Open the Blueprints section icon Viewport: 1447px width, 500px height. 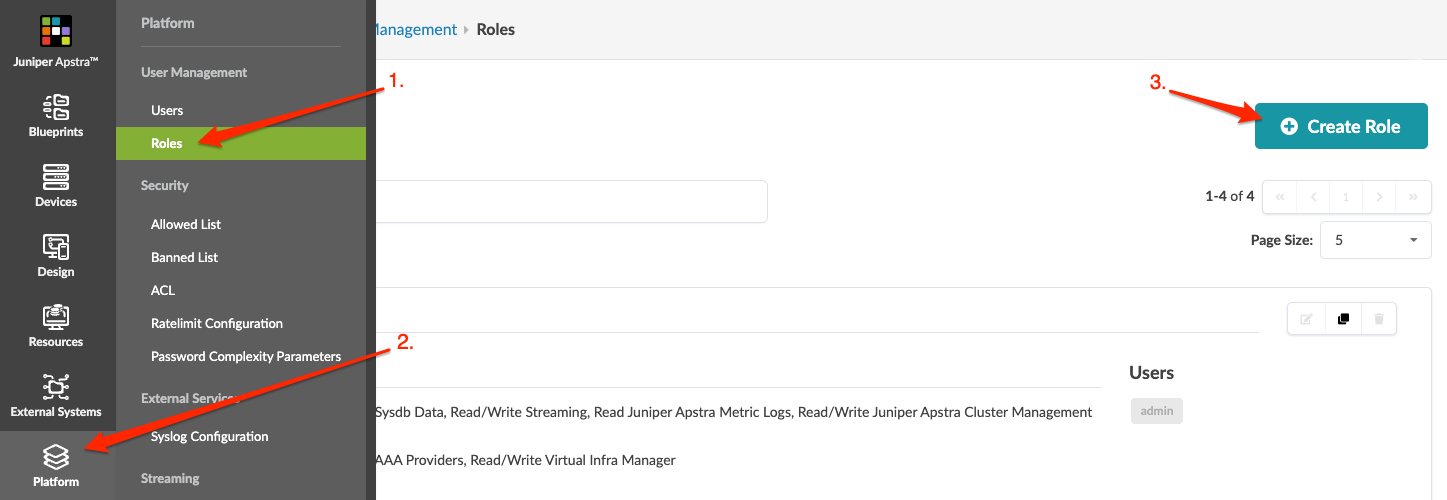pyautogui.click(x=56, y=106)
